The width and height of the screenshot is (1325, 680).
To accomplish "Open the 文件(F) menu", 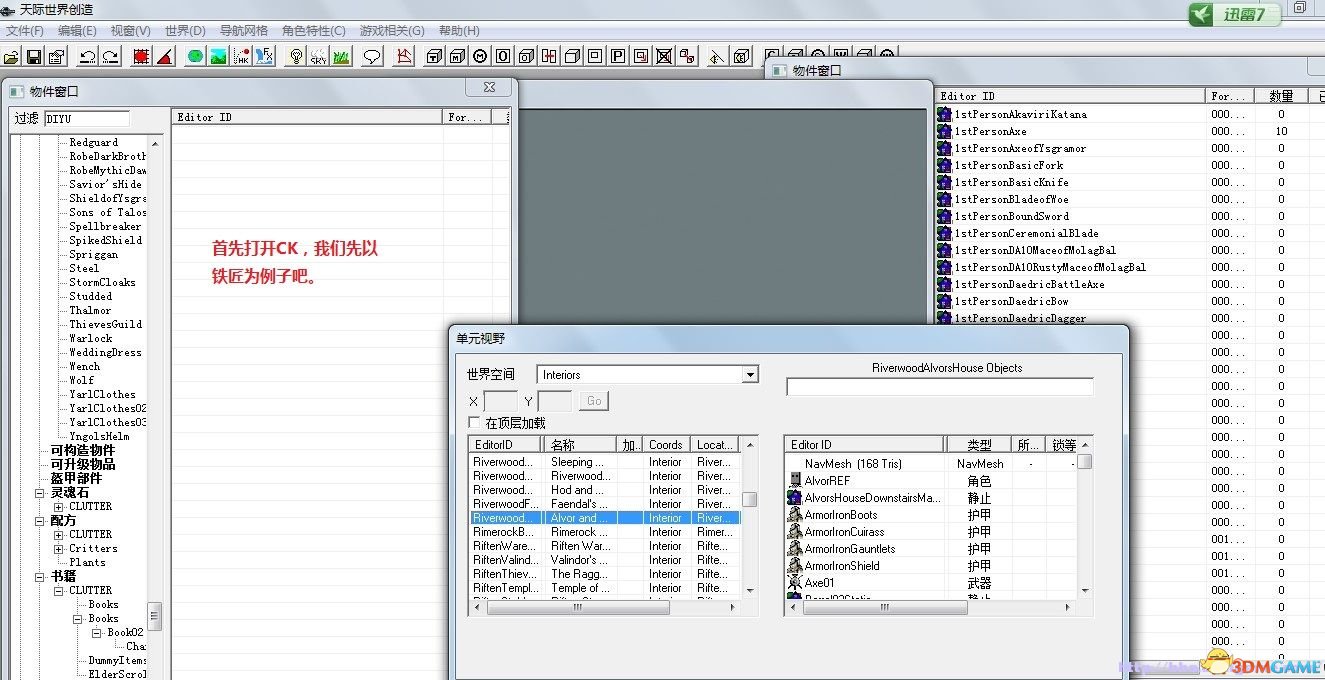I will tap(25, 31).
